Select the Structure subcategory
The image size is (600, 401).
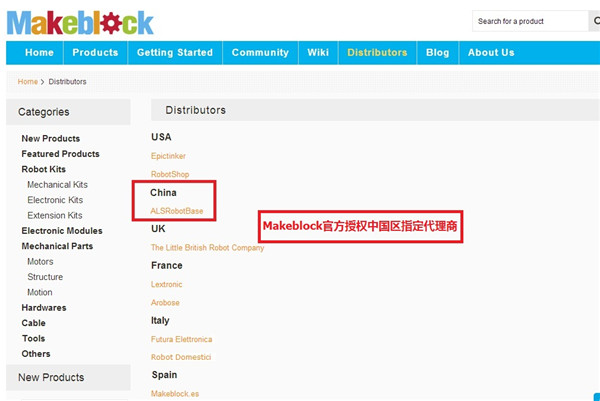45,277
